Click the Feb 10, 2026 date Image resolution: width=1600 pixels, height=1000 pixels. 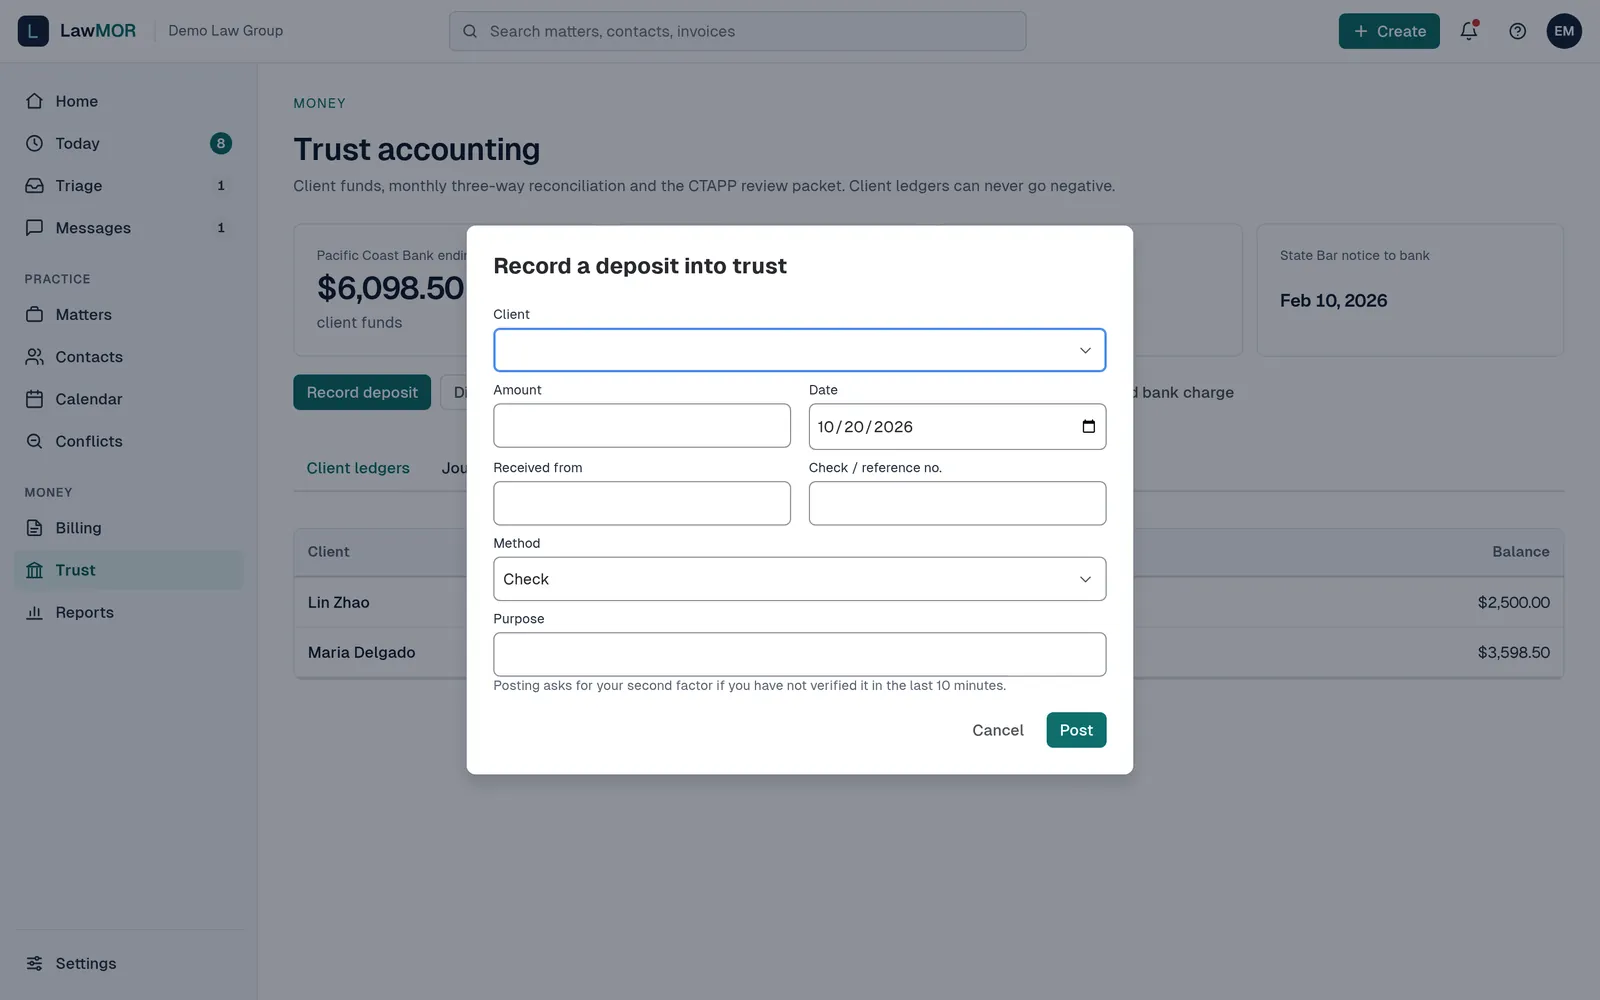pyautogui.click(x=1333, y=300)
